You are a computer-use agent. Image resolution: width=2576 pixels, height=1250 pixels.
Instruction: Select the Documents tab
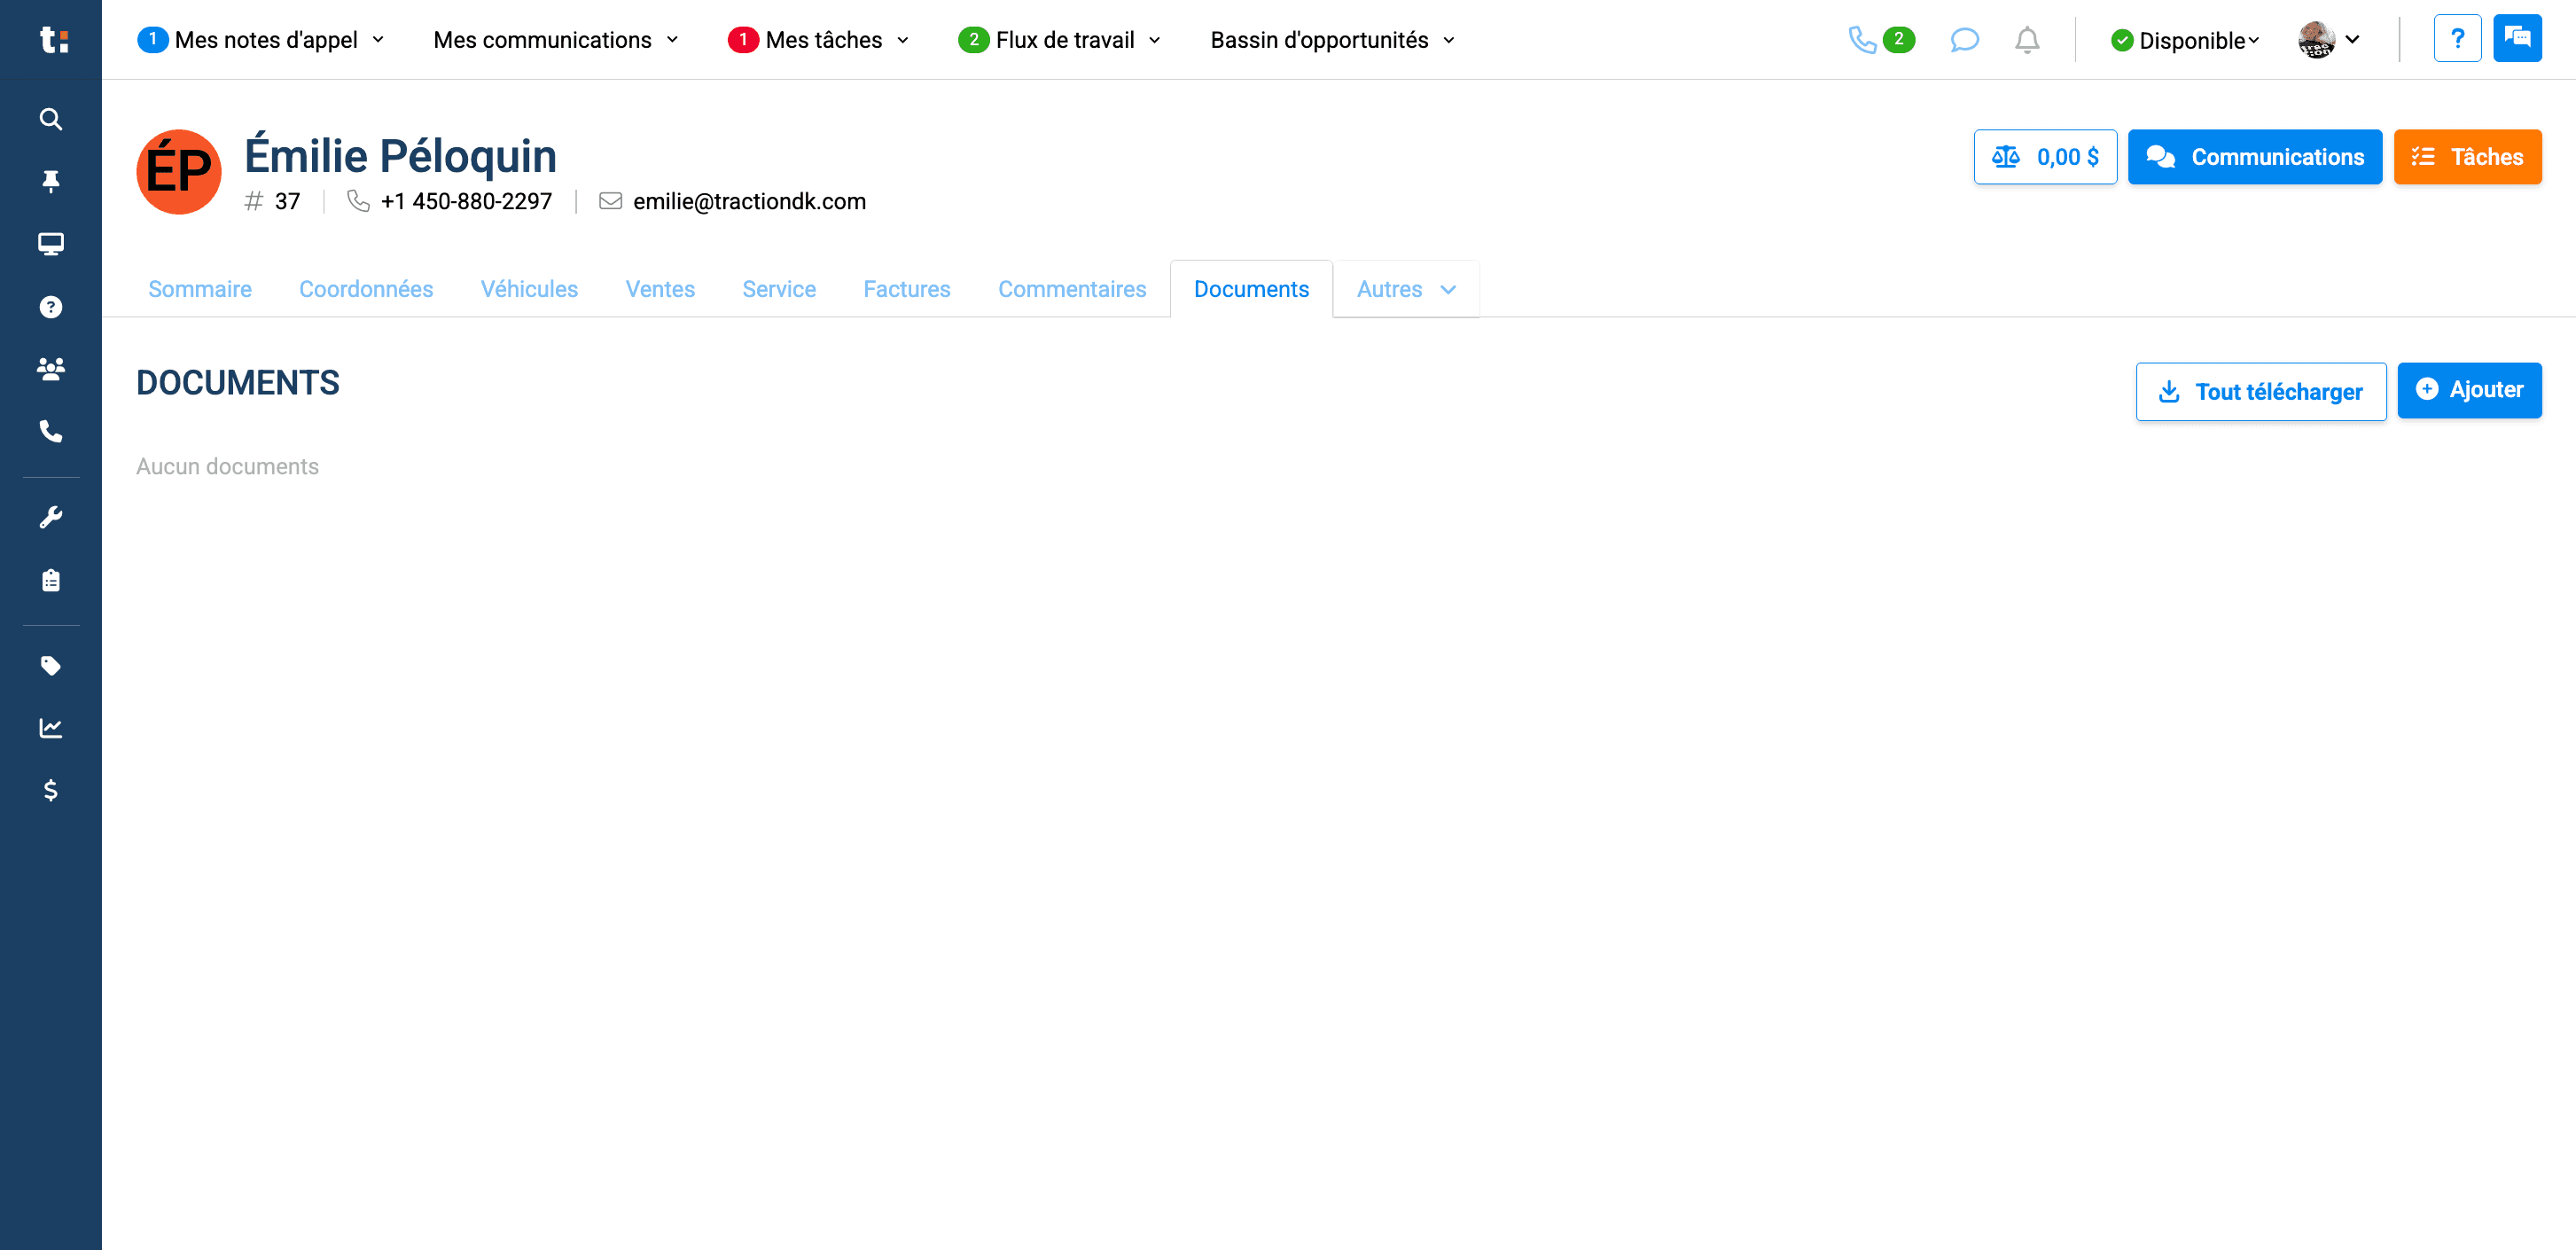point(1251,289)
